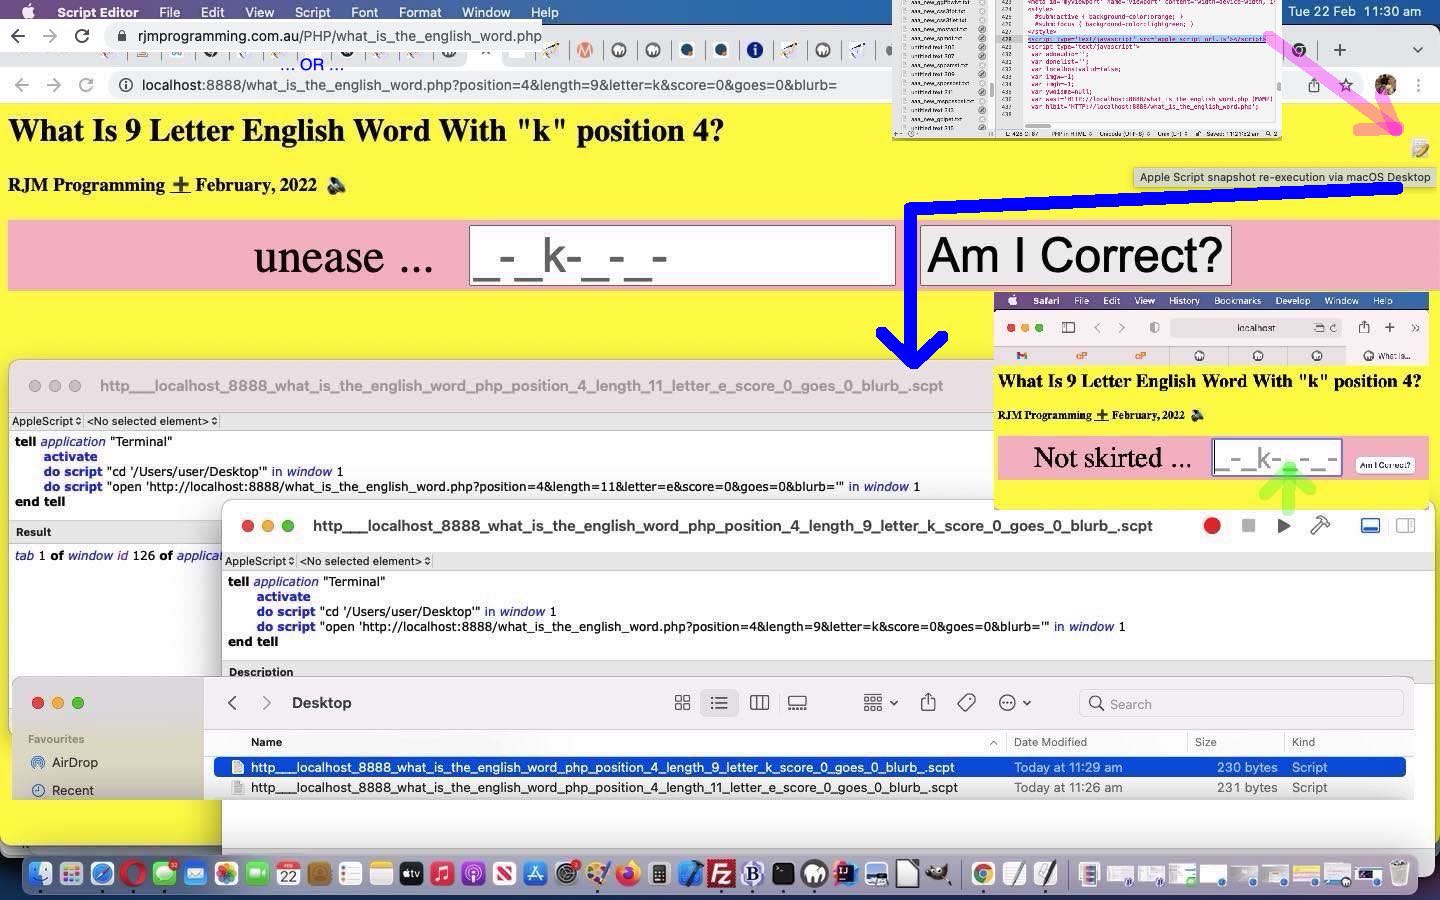Click the word guess input field

pyautogui.click(x=682, y=256)
